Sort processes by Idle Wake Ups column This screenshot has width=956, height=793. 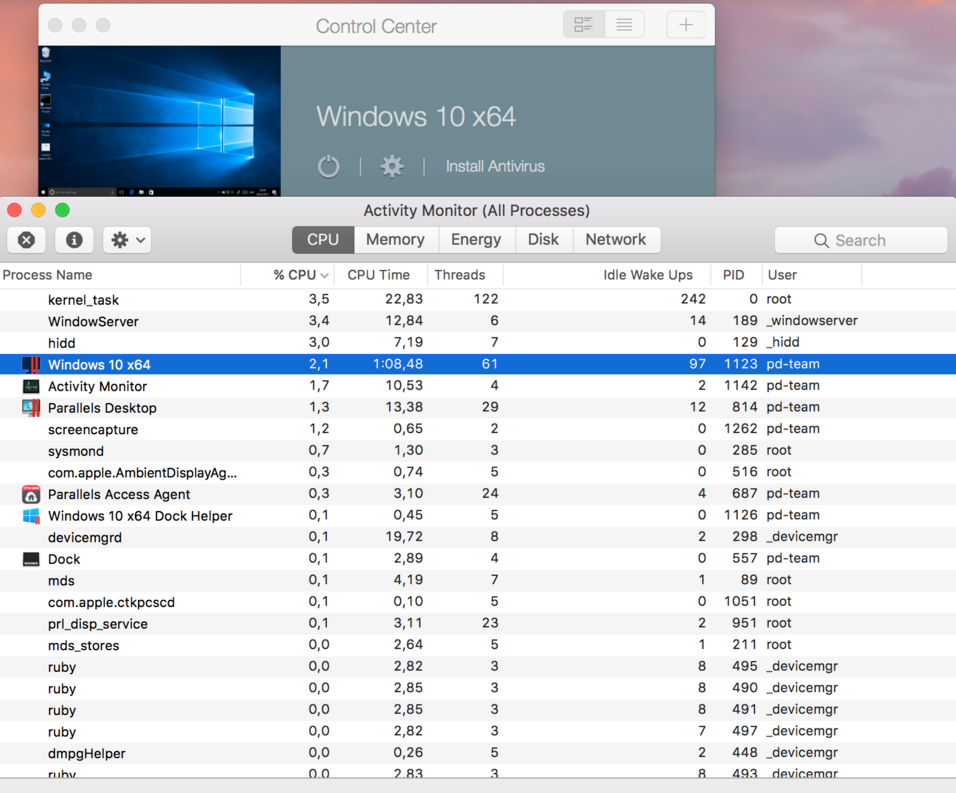click(x=647, y=275)
